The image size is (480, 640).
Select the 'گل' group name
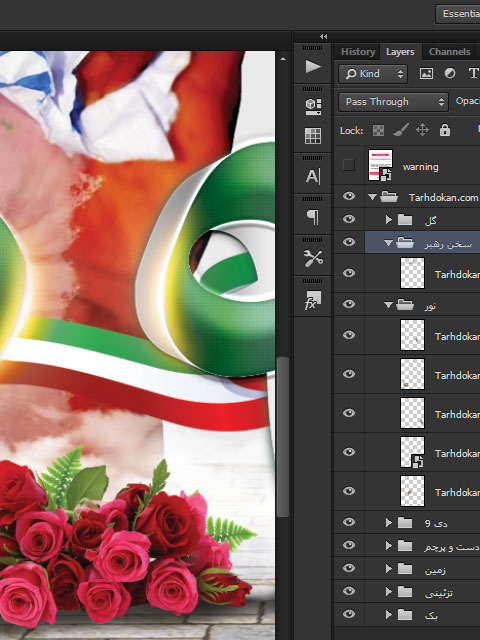point(431,221)
